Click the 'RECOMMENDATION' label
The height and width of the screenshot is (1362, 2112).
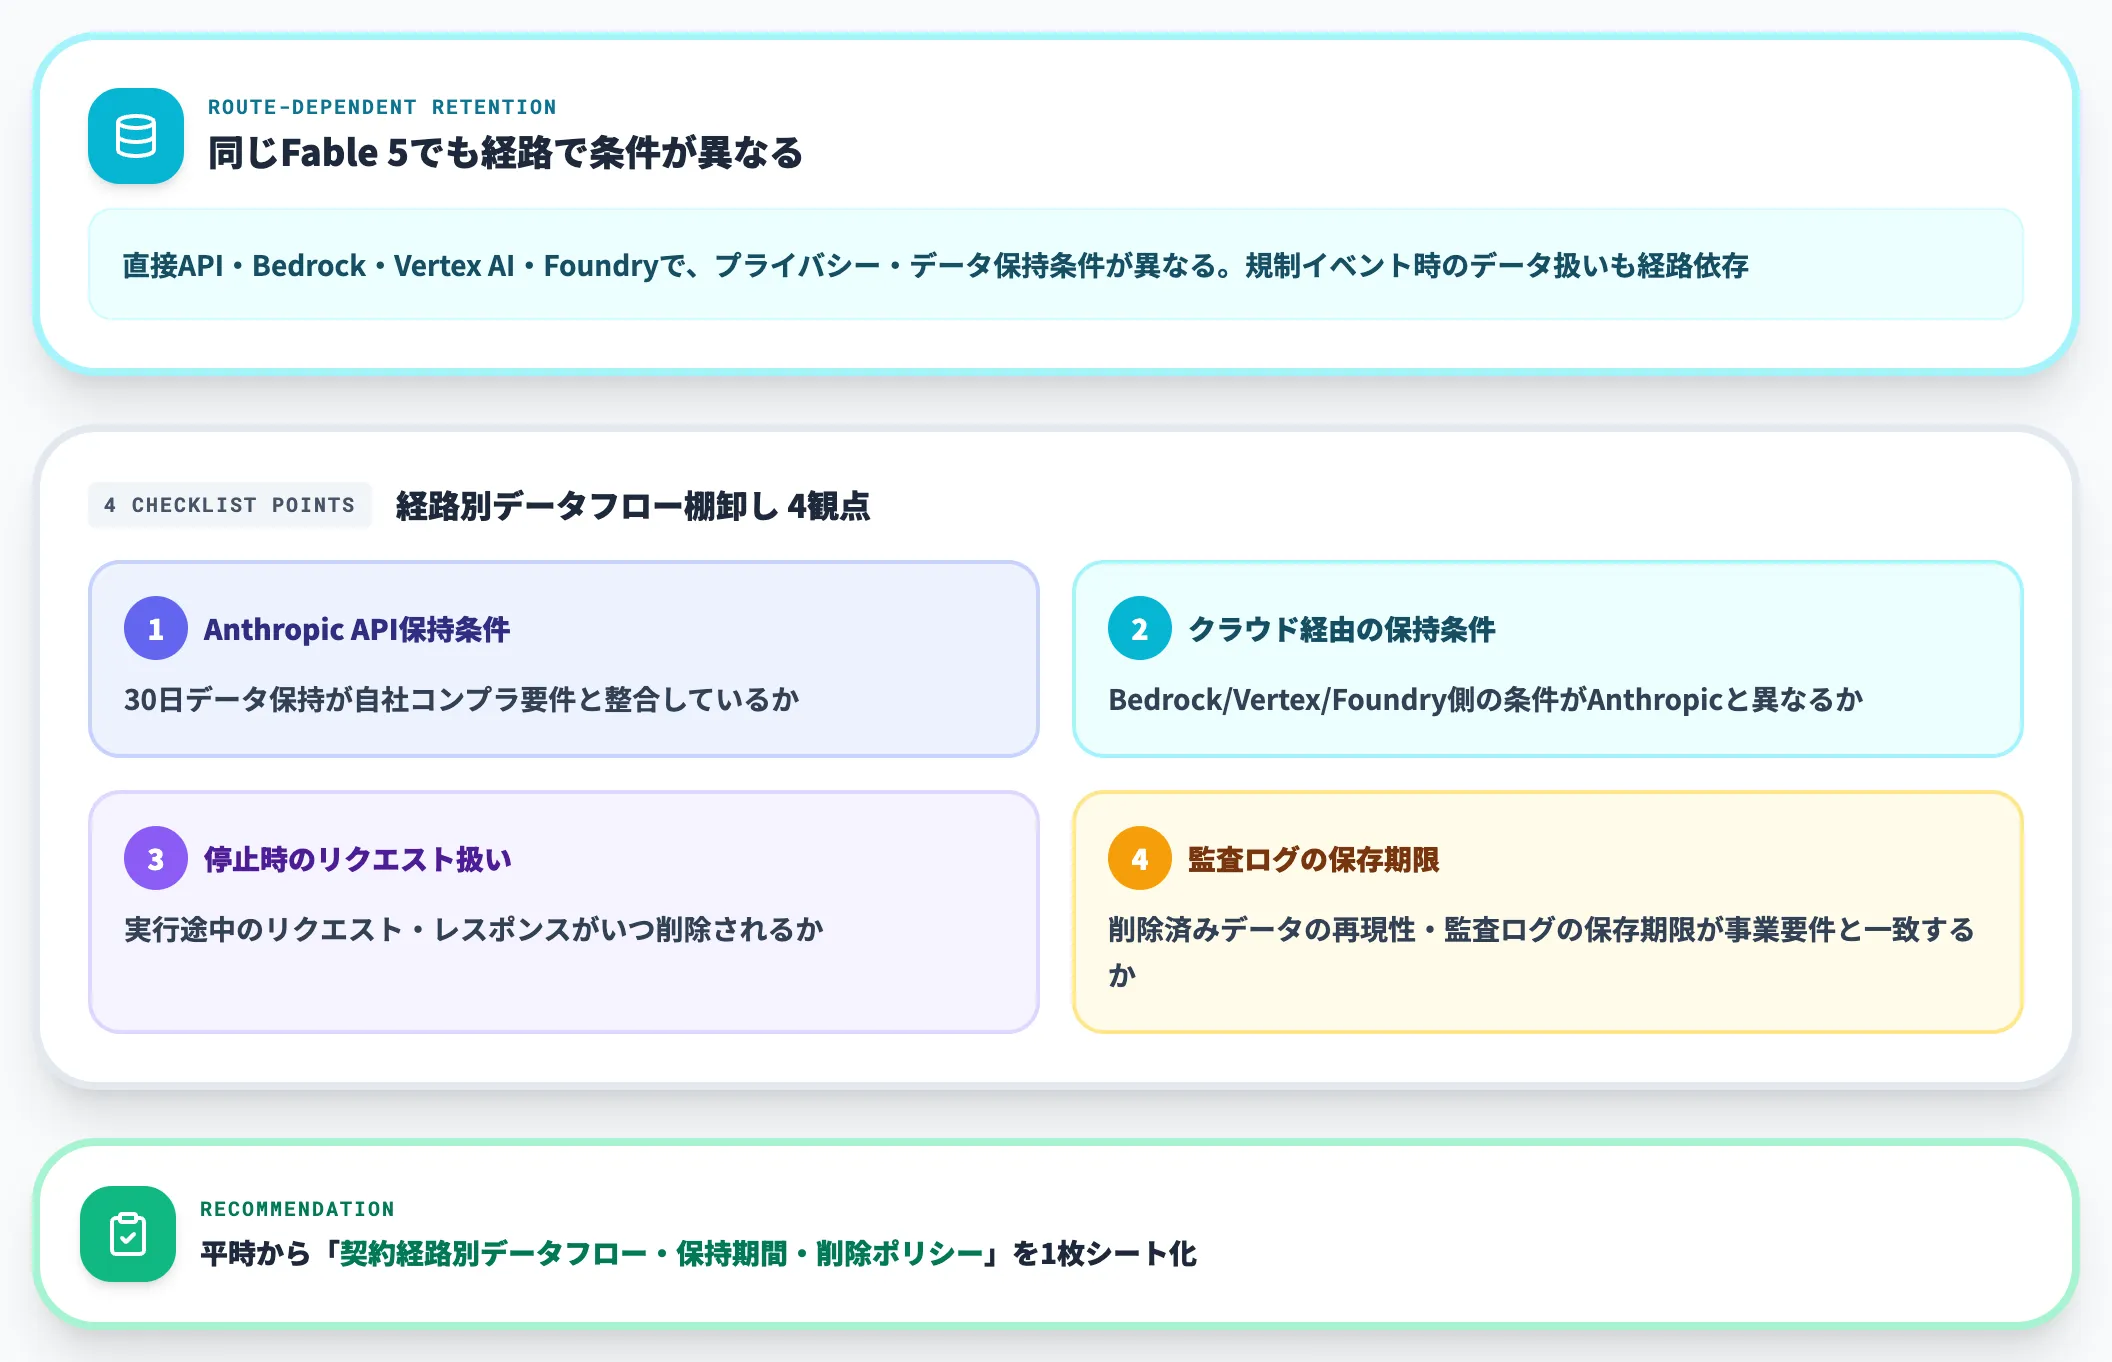(297, 1209)
